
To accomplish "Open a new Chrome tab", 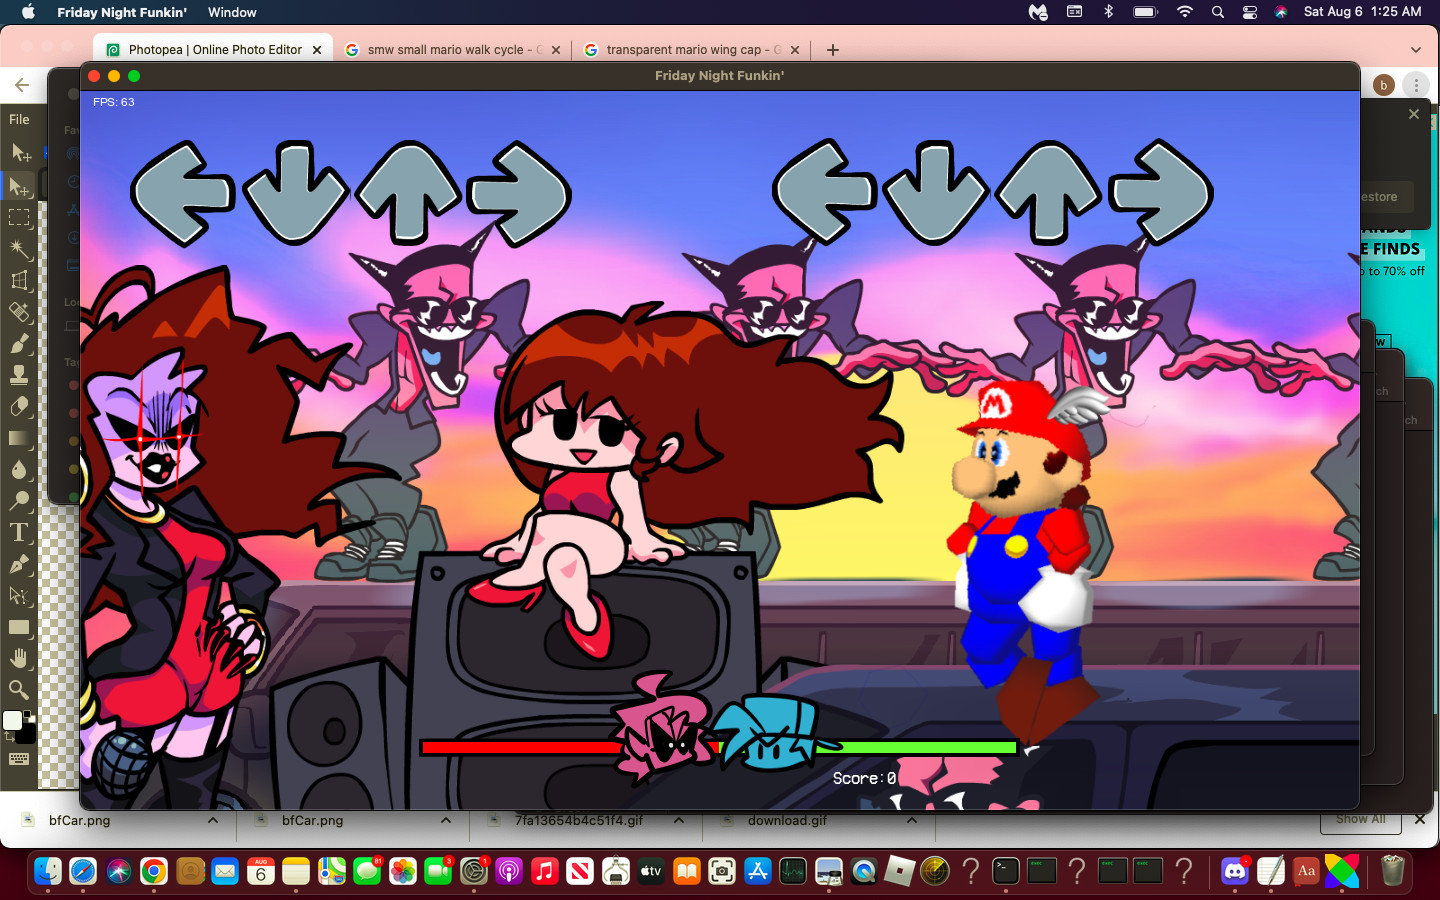I will click(x=833, y=50).
